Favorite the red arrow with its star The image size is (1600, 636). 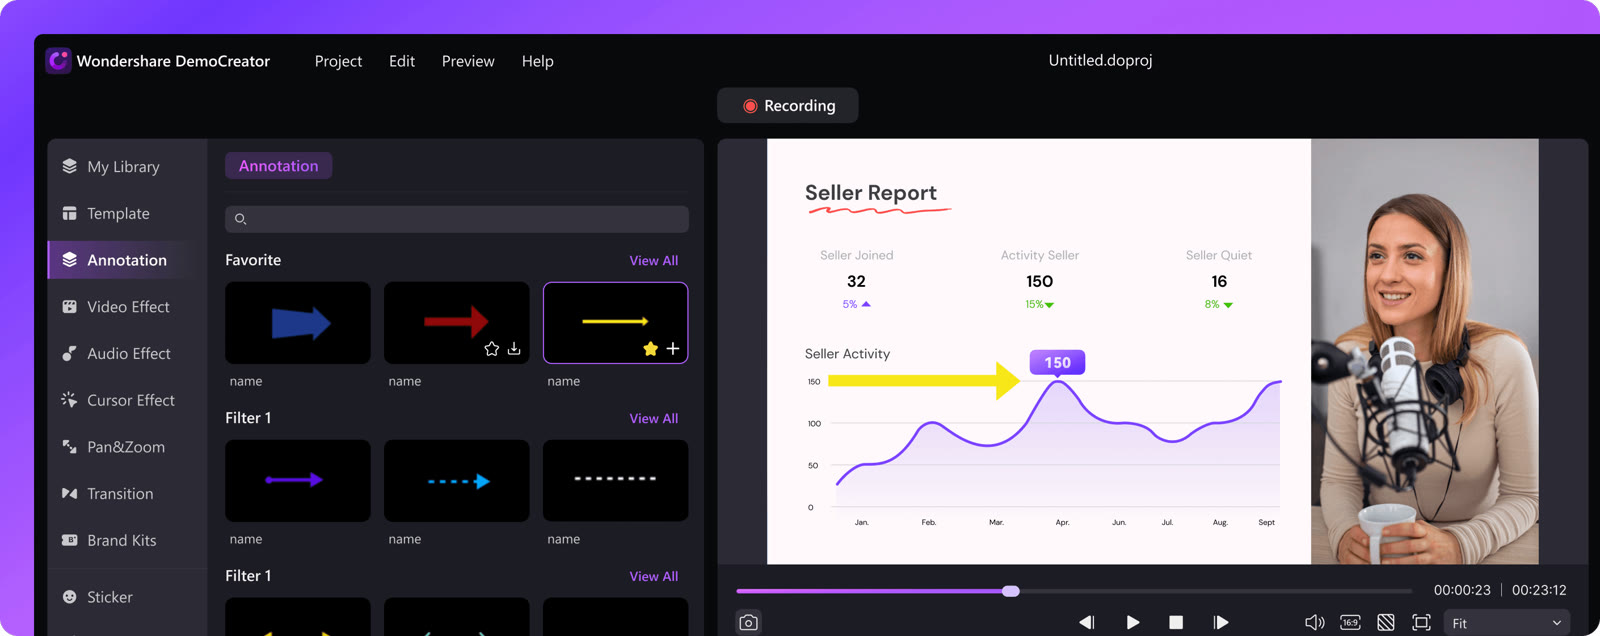491,349
